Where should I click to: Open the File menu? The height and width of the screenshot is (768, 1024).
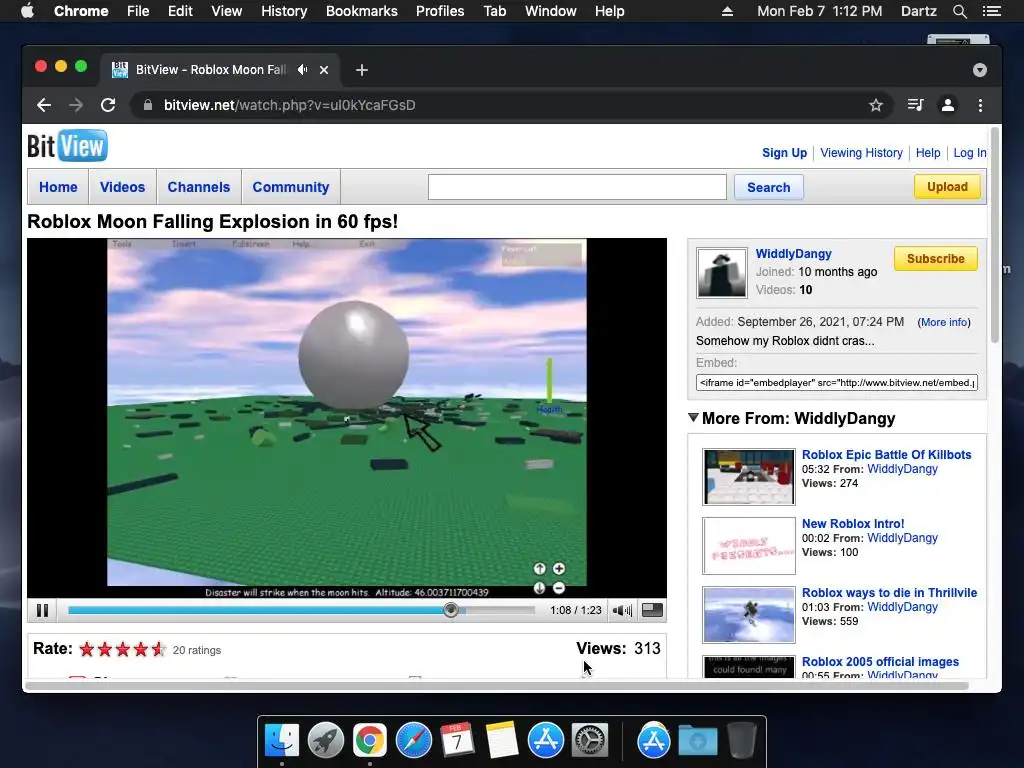pyautogui.click(x=138, y=11)
